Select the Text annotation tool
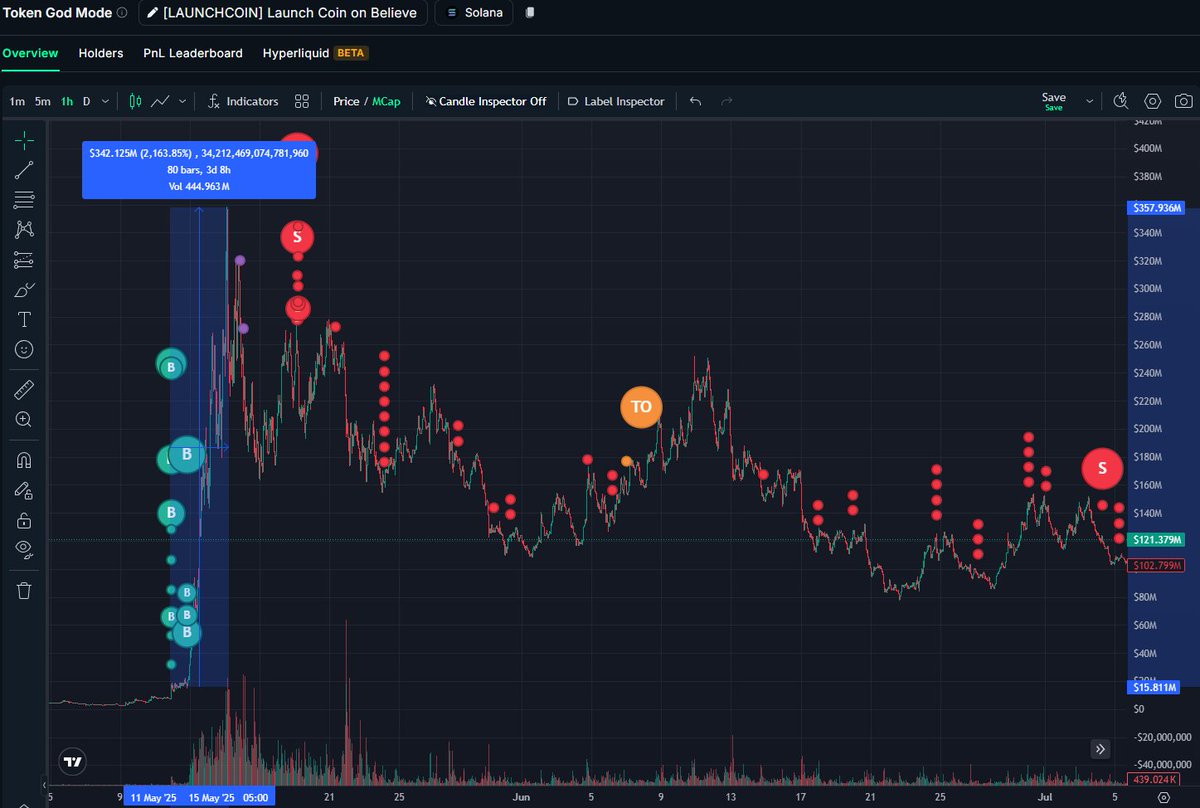 coord(24,320)
